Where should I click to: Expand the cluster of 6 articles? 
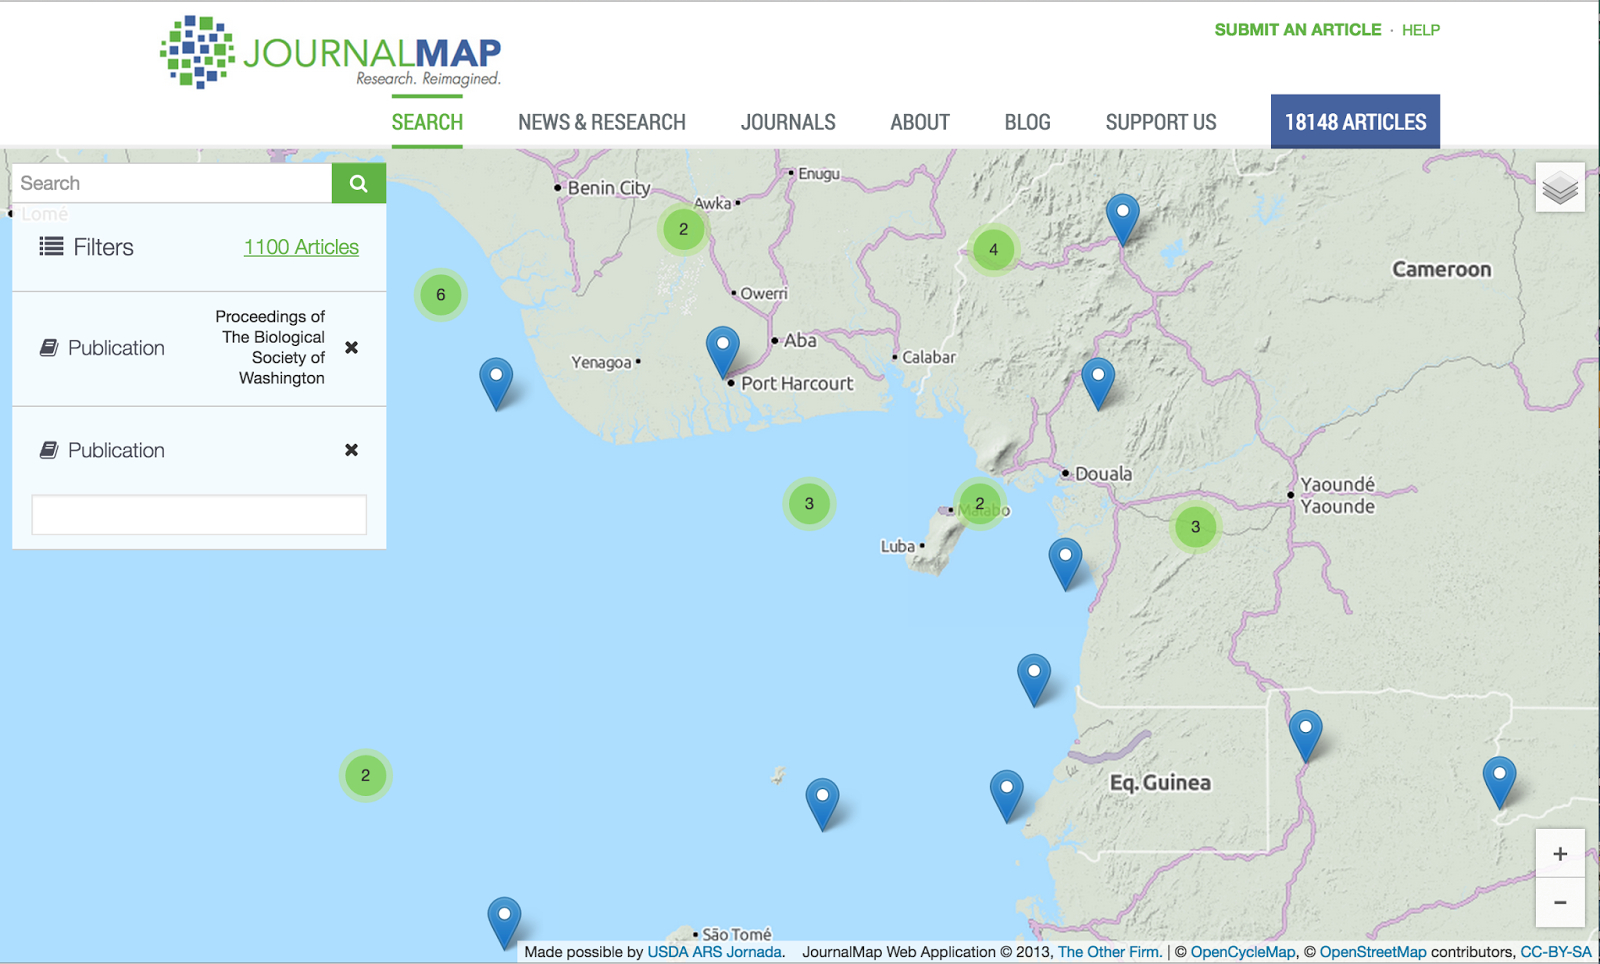tap(440, 295)
